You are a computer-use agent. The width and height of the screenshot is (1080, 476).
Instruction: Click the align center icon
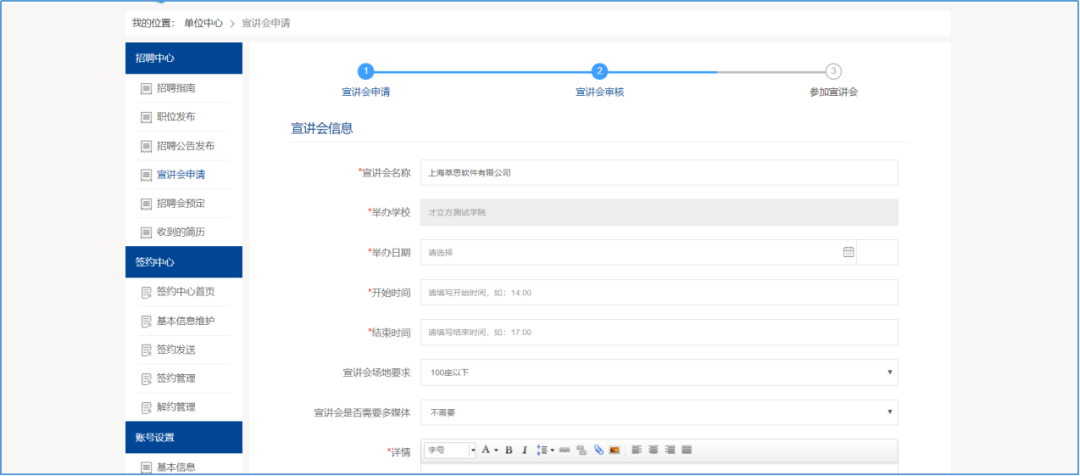(x=653, y=450)
